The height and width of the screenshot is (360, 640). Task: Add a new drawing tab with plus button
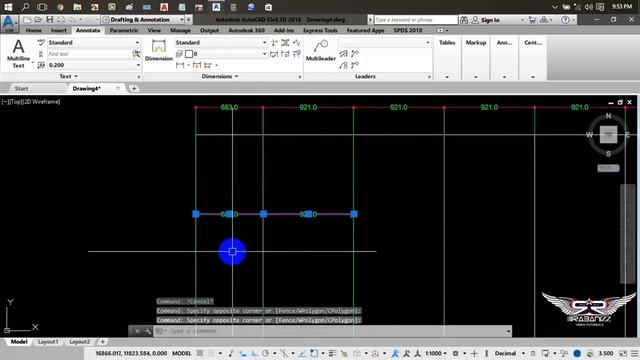click(134, 88)
